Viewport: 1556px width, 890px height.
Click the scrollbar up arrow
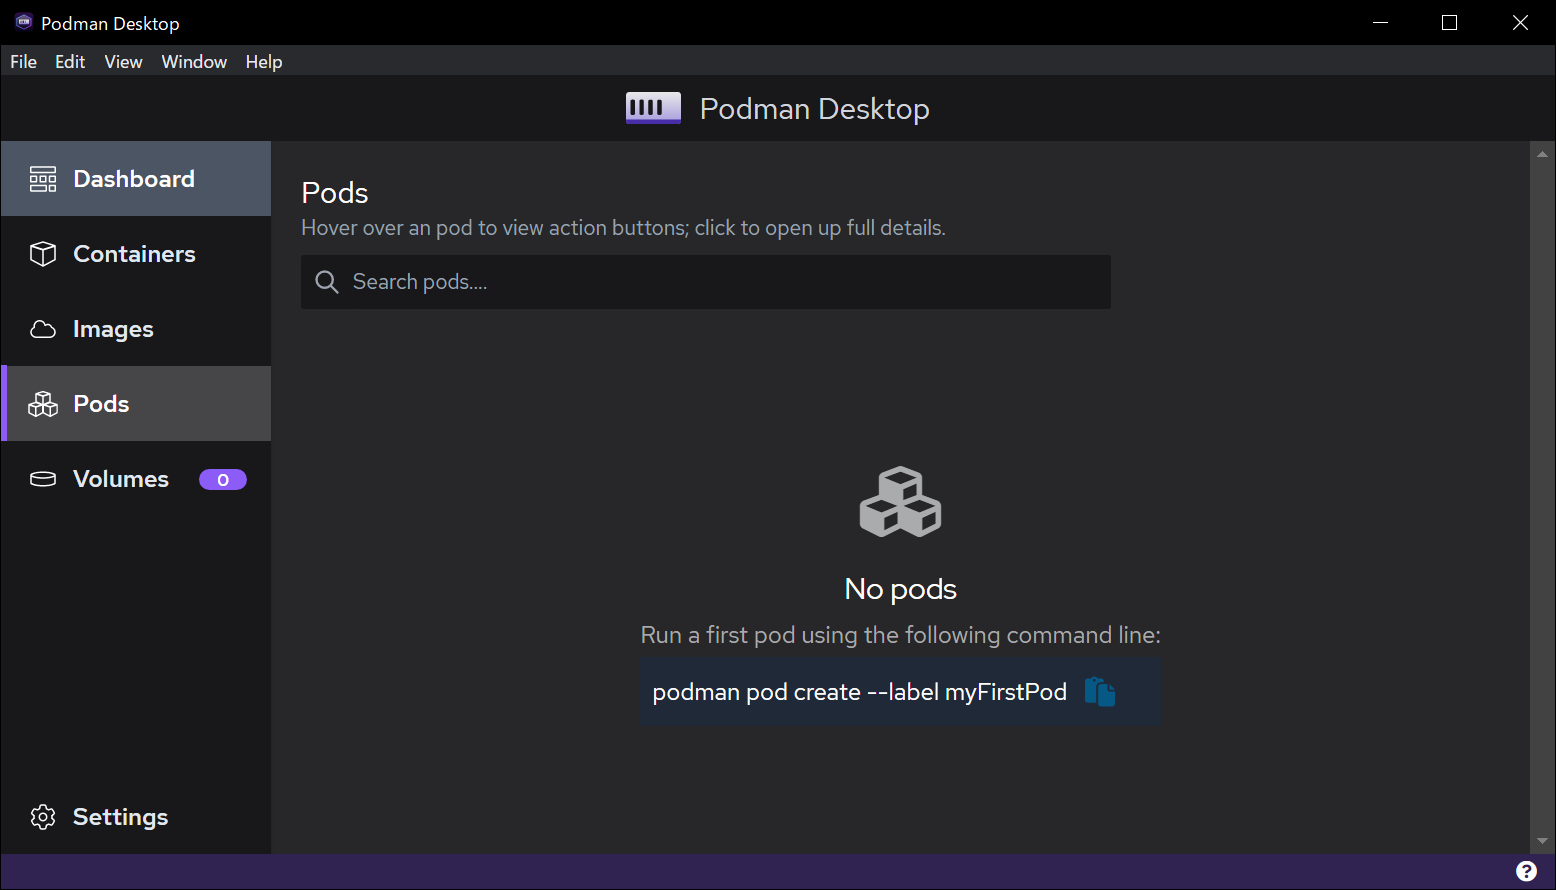click(x=1542, y=154)
